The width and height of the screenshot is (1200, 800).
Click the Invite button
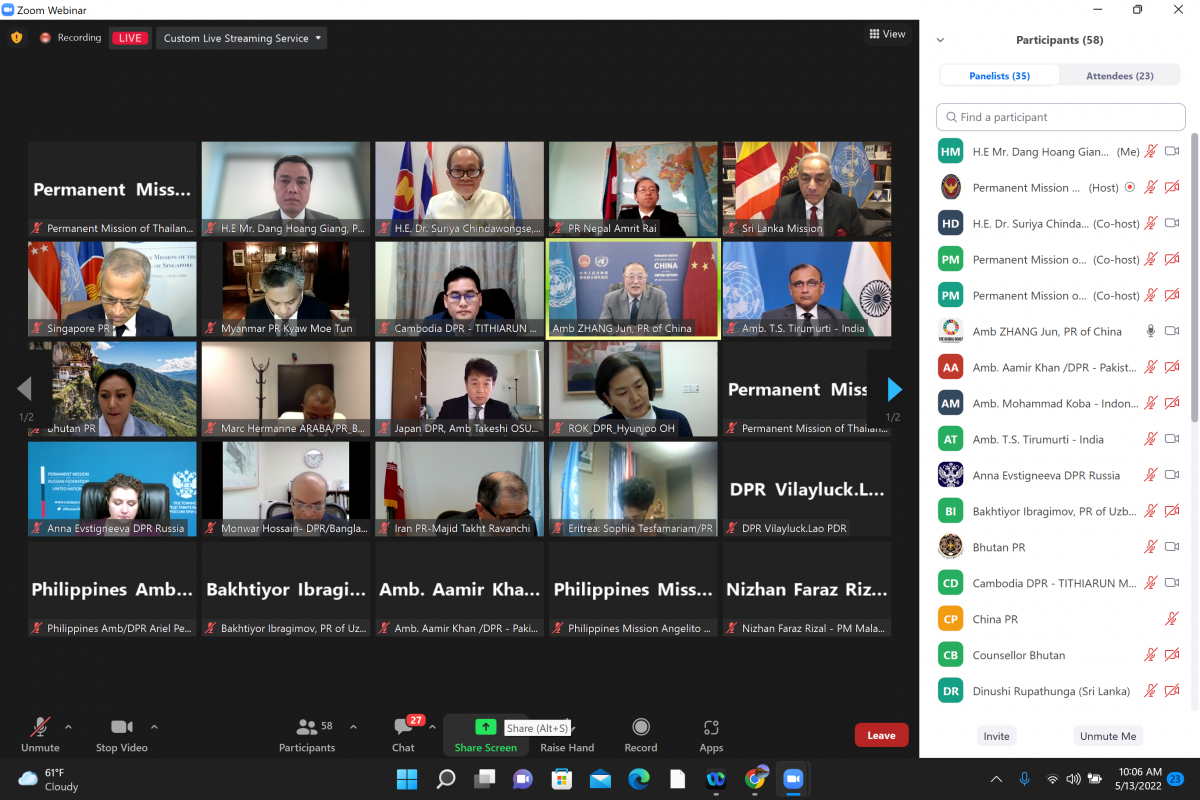pyautogui.click(x=996, y=736)
